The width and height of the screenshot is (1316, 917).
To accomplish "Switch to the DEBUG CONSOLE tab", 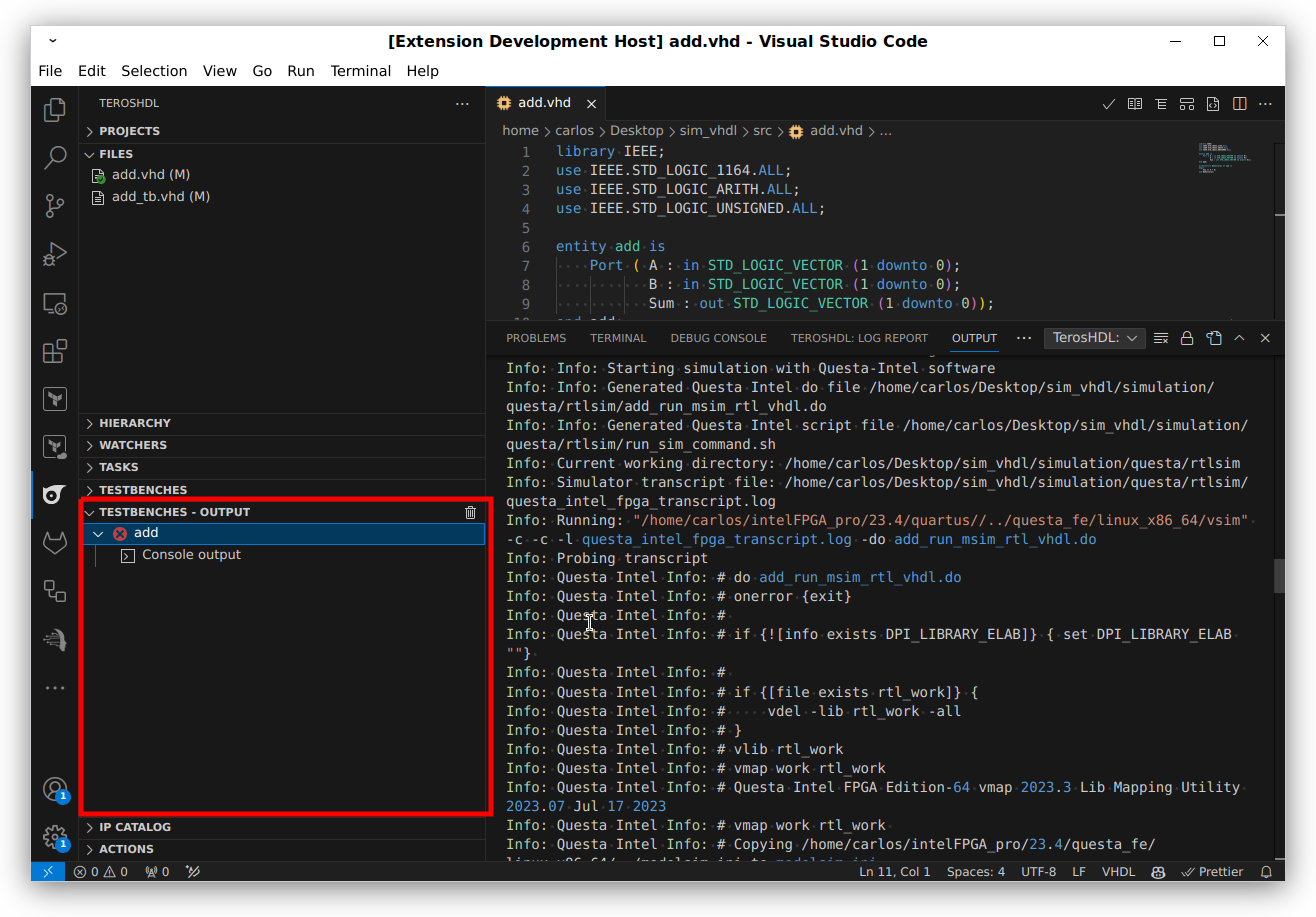I will pos(718,338).
